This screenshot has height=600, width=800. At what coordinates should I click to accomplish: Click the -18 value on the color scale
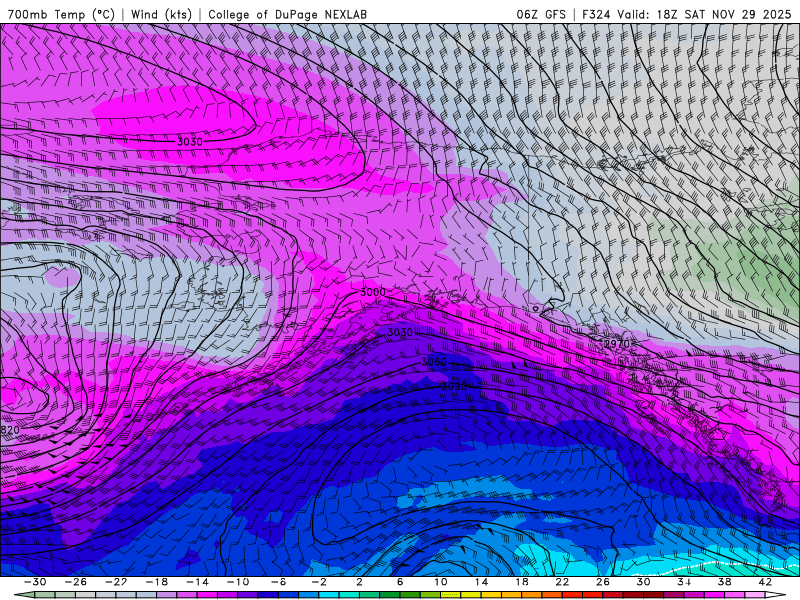[x=157, y=582]
